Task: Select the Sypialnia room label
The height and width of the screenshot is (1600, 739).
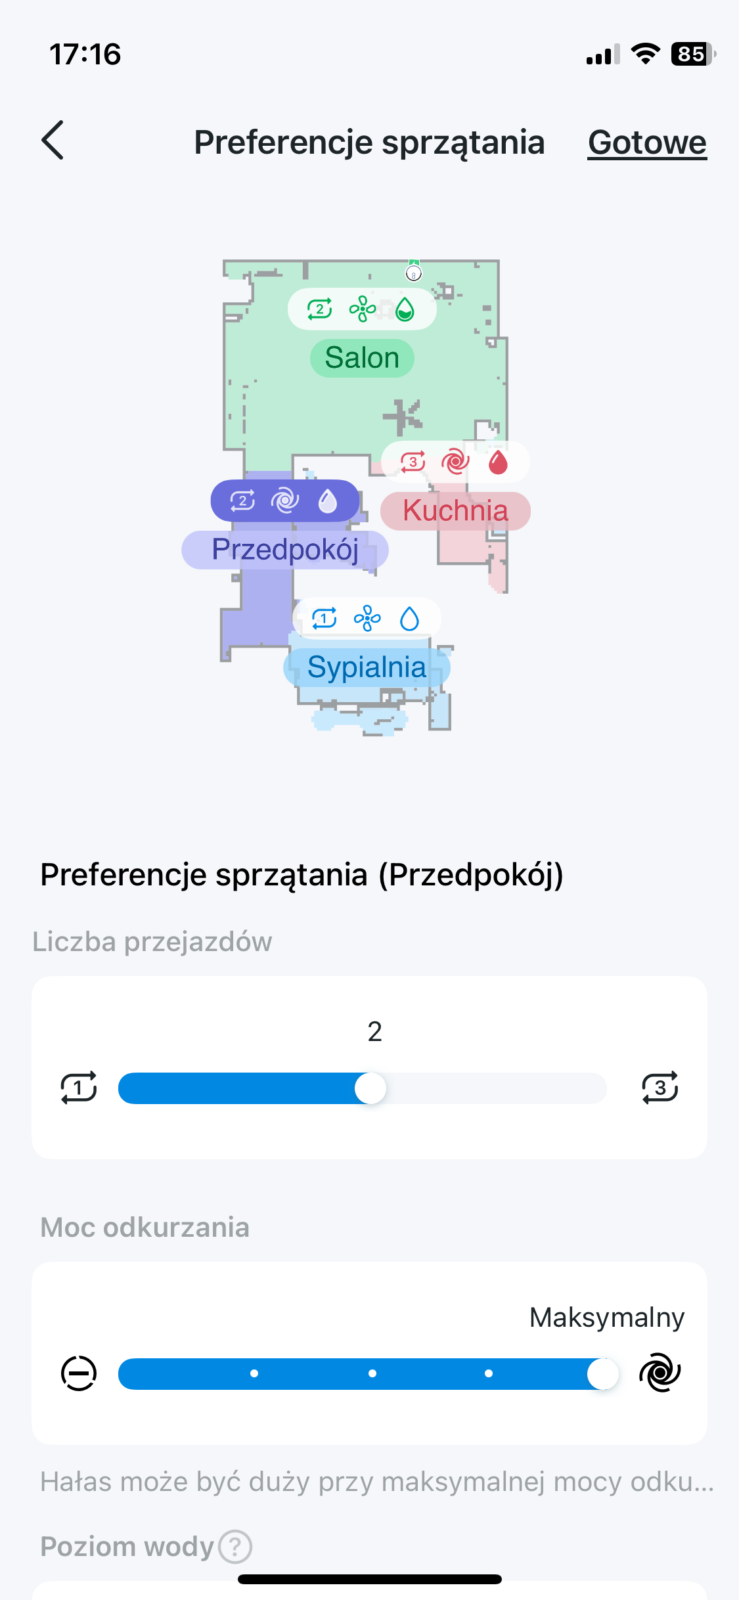Action: (x=366, y=667)
